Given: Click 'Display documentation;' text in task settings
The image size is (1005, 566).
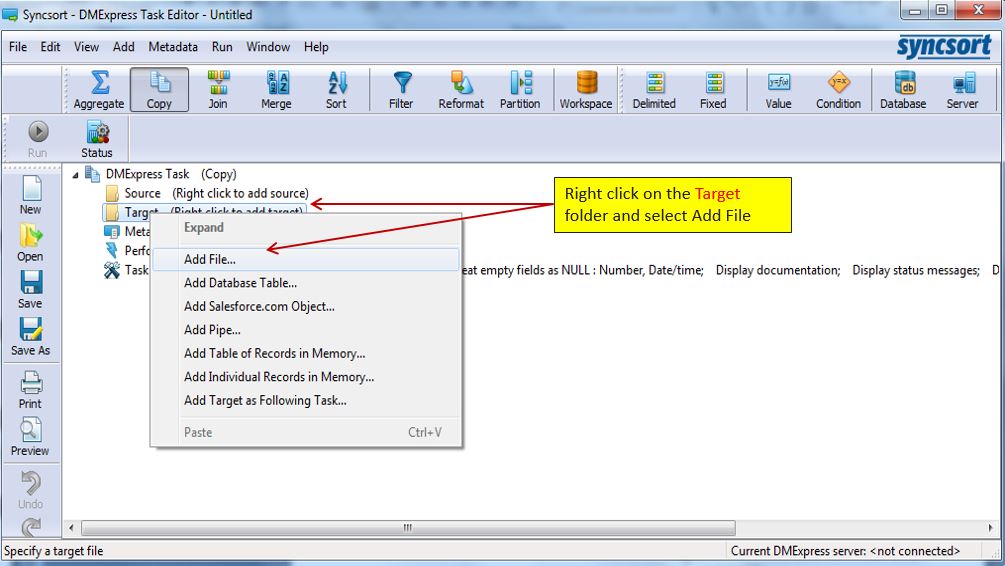Looking at the screenshot, I should (x=778, y=271).
